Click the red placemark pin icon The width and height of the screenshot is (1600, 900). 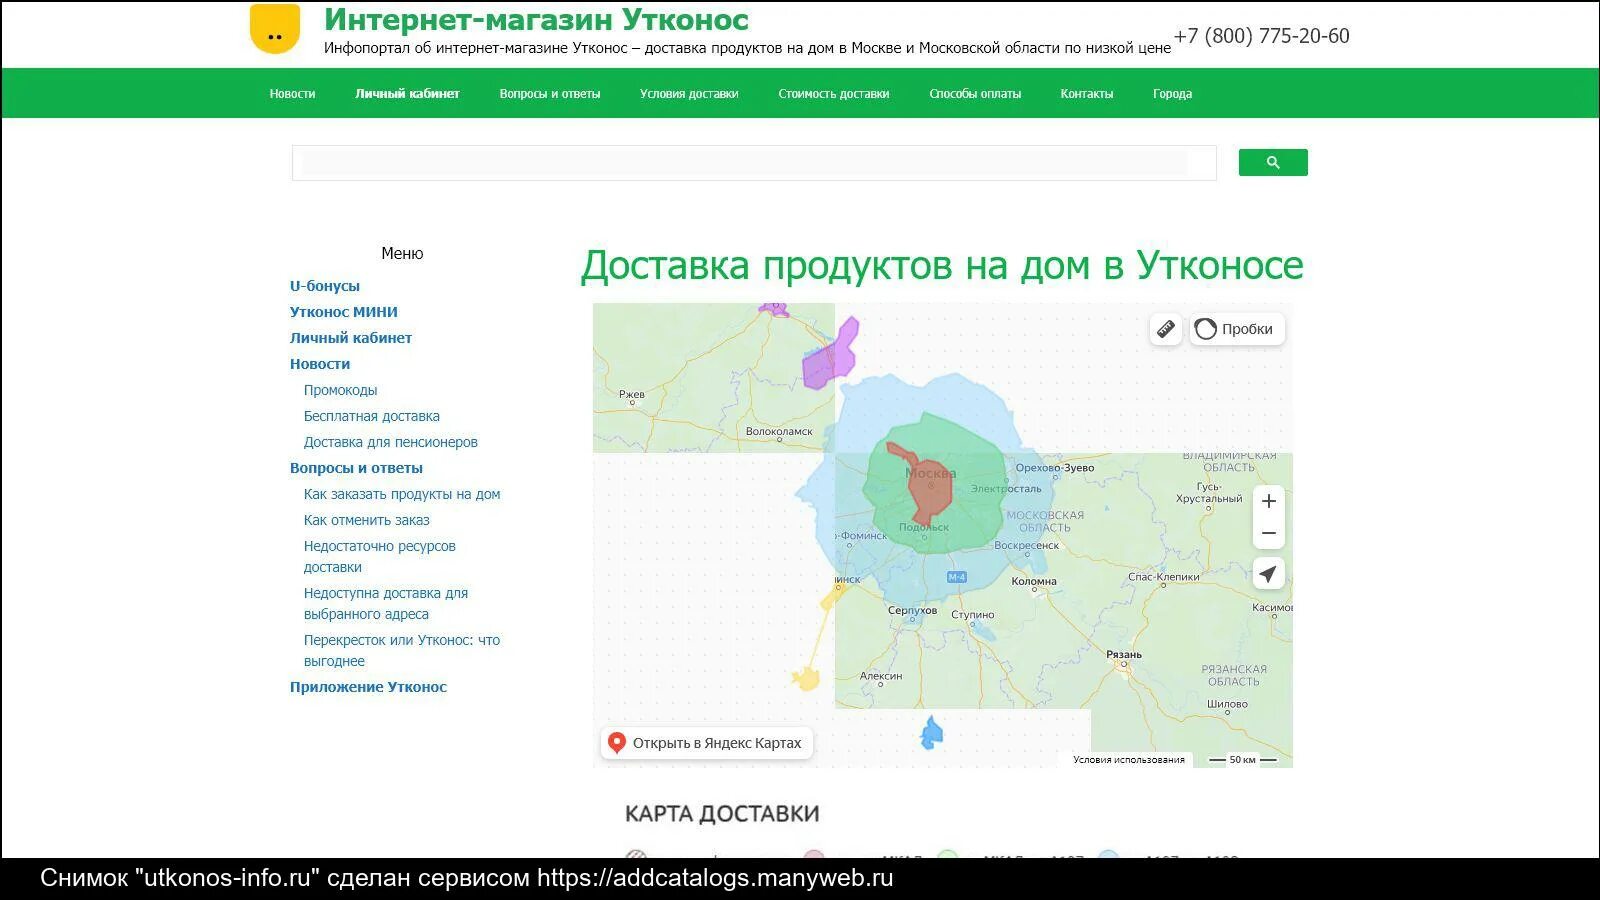(x=617, y=743)
